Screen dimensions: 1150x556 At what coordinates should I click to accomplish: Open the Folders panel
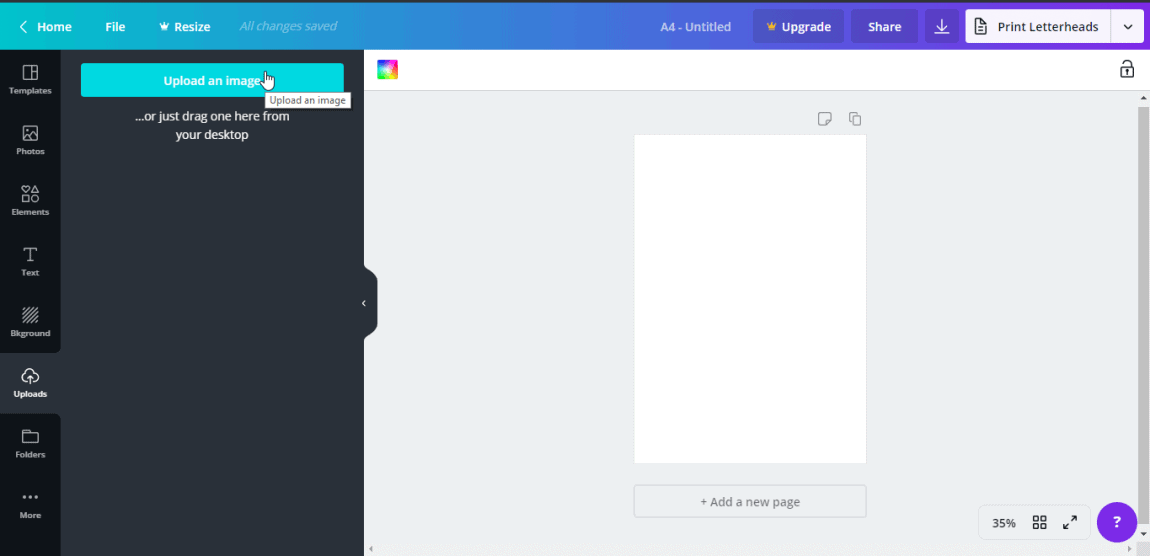pos(30,443)
